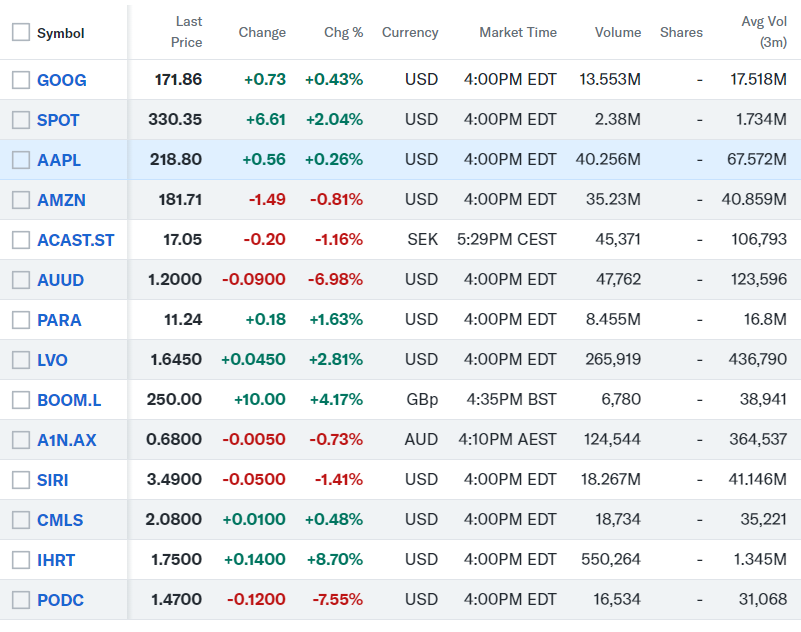The height and width of the screenshot is (632, 801).
Task: Tick the select-all checkbox beside Symbol
Action: pyautogui.click(x=21, y=33)
